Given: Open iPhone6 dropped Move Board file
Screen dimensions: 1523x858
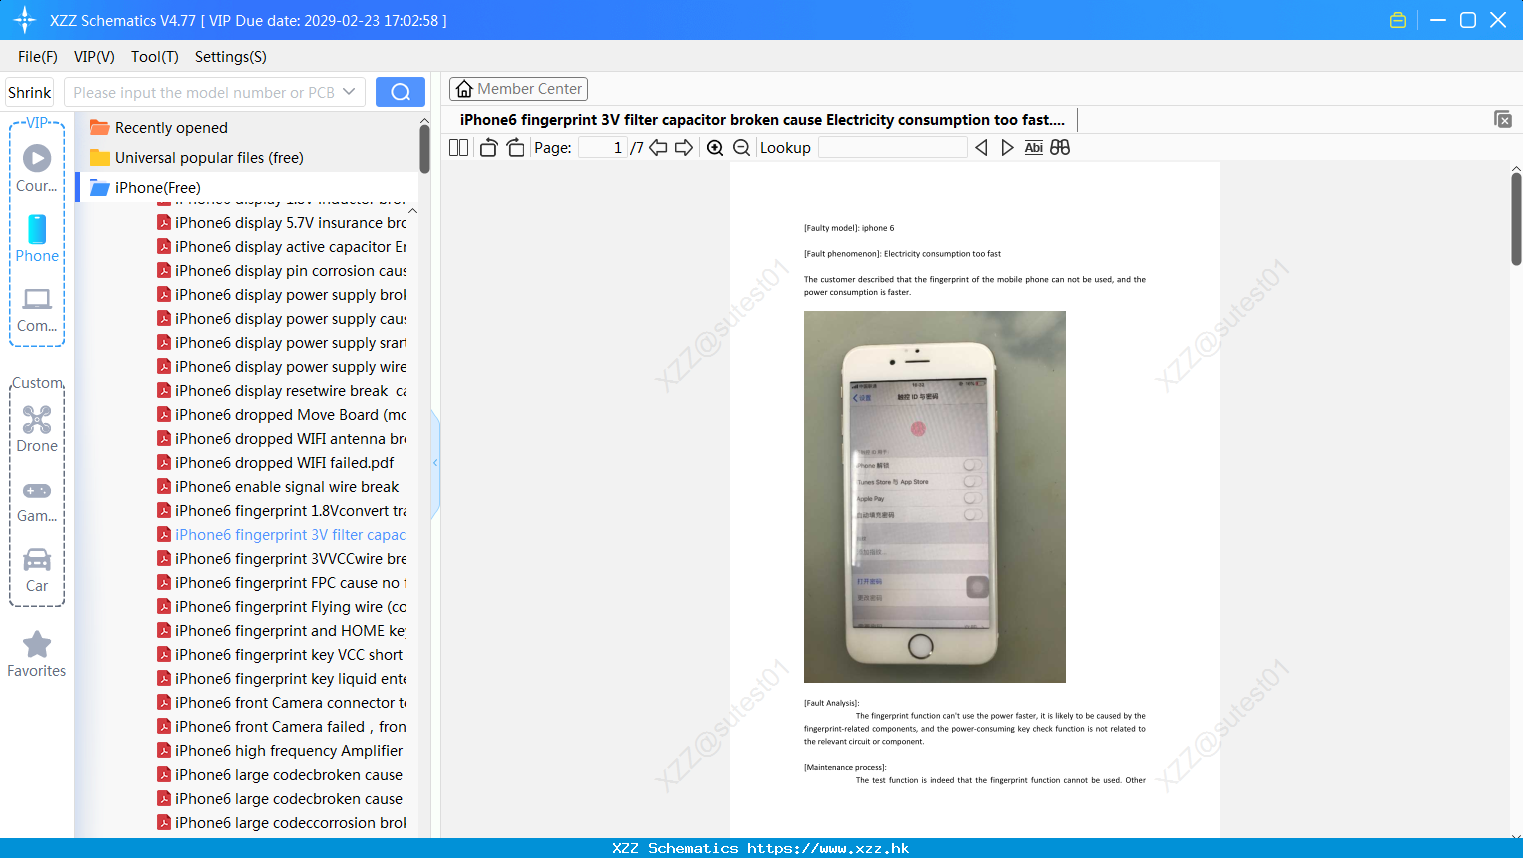Looking at the screenshot, I should pyautogui.click(x=282, y=415).
